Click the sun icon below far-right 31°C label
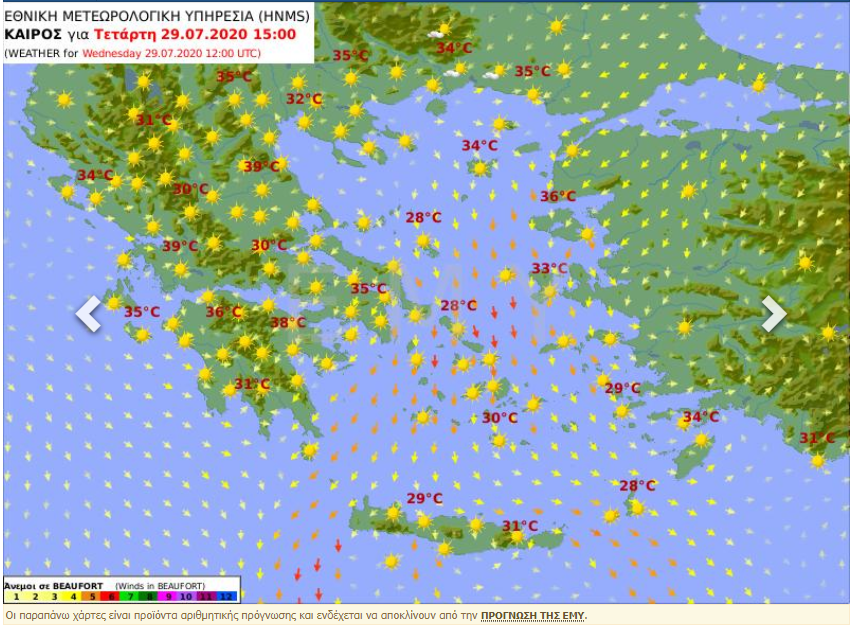The width and height of the screenshot is (853, 630). 818,460
